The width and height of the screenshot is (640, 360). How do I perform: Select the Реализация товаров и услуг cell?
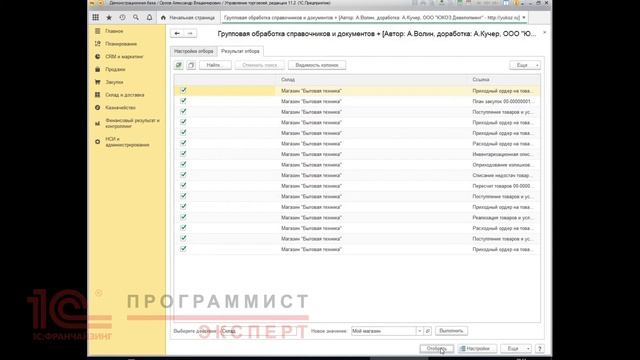(504, 218)
